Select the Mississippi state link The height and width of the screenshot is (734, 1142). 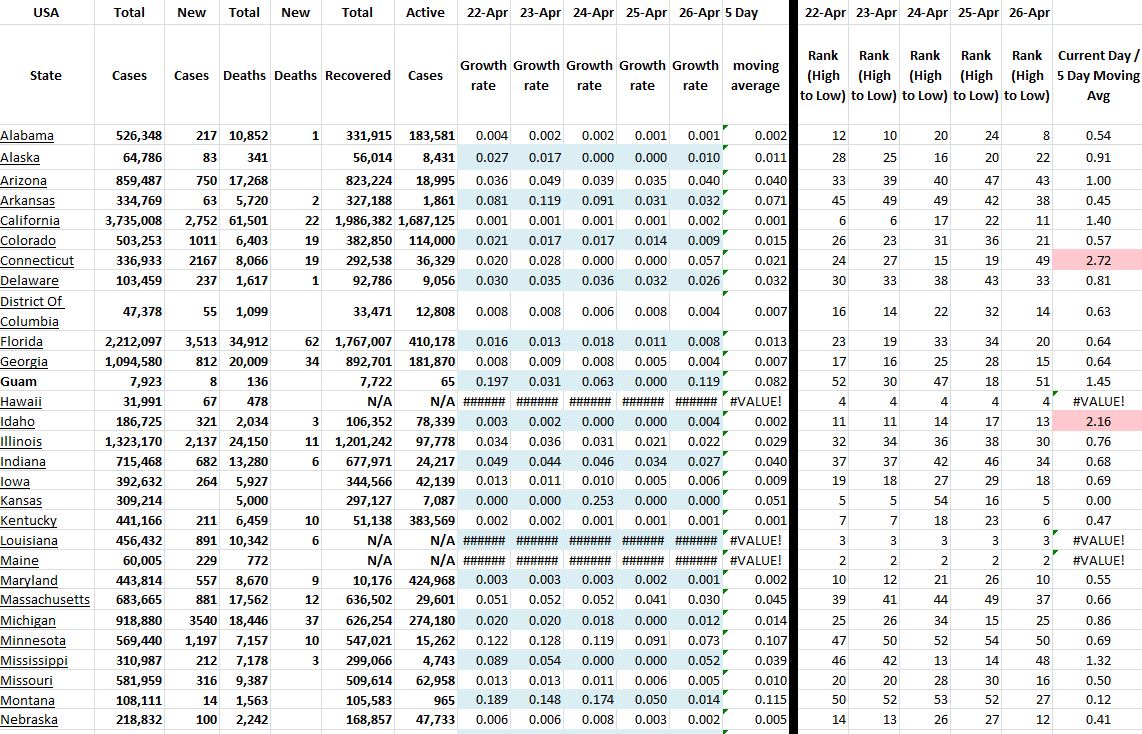[34, 660]
